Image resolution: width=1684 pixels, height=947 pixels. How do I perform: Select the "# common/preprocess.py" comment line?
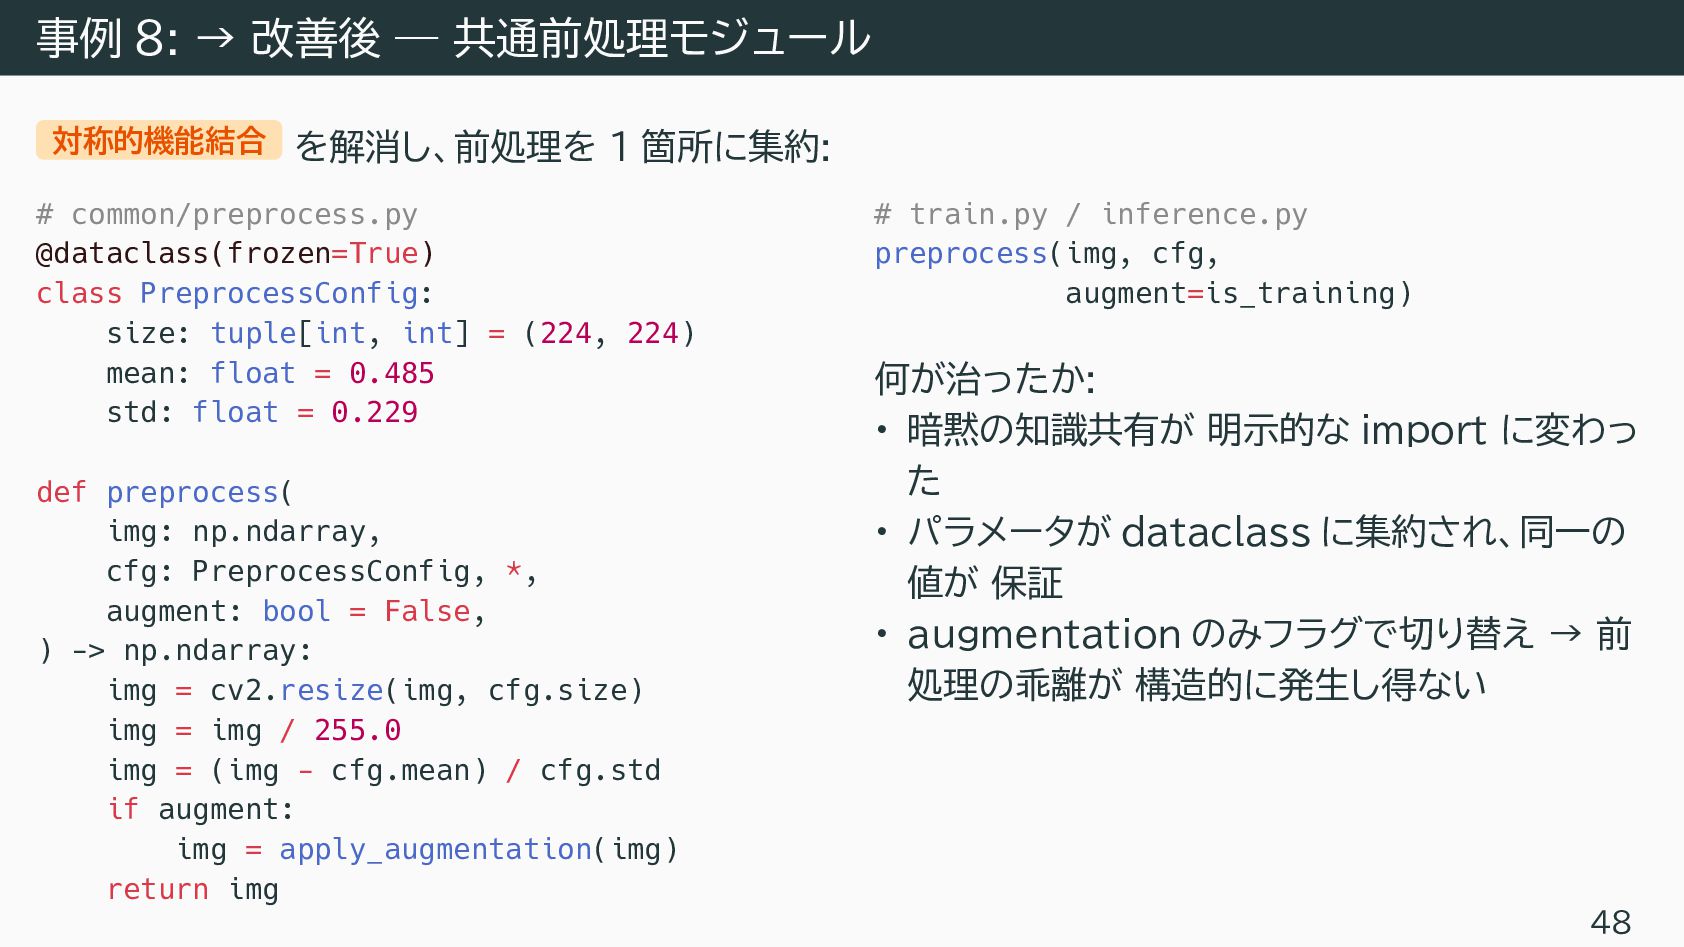tap(227, 214)
